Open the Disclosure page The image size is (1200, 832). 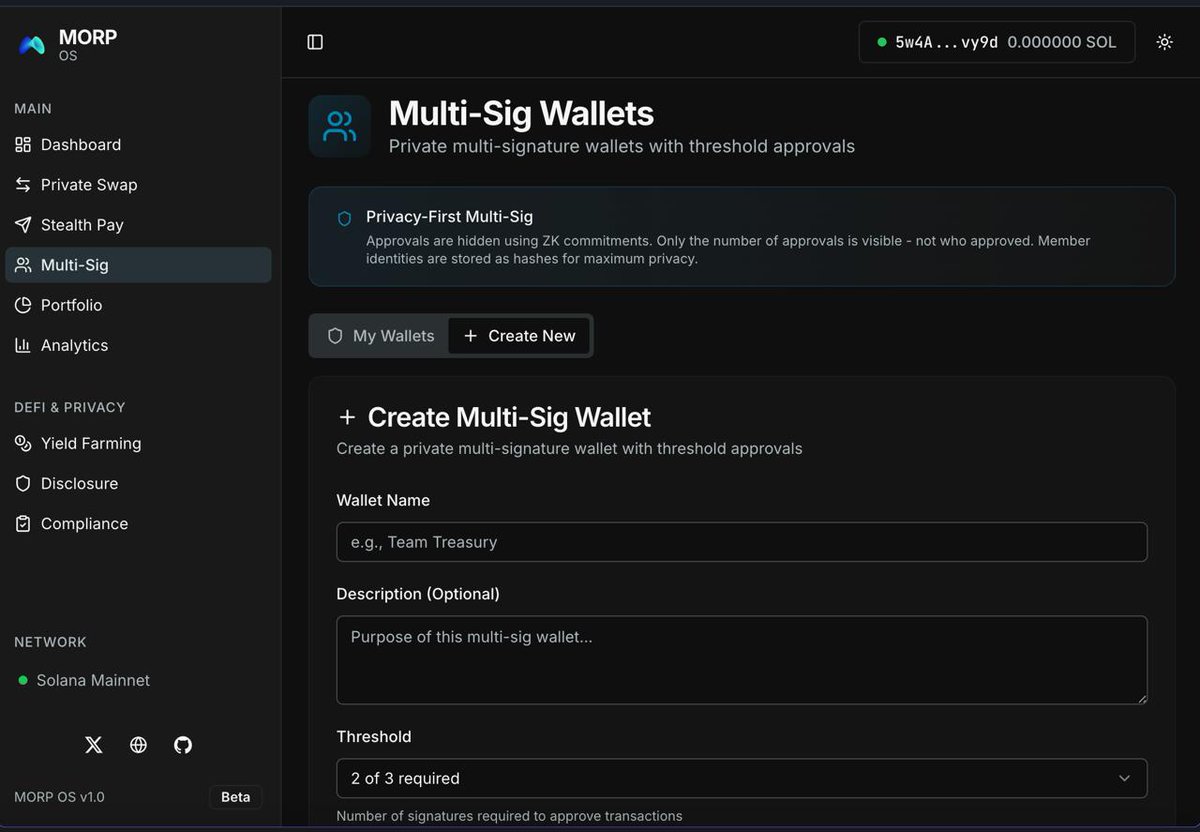pyautogui.click(x=138, y=483)
